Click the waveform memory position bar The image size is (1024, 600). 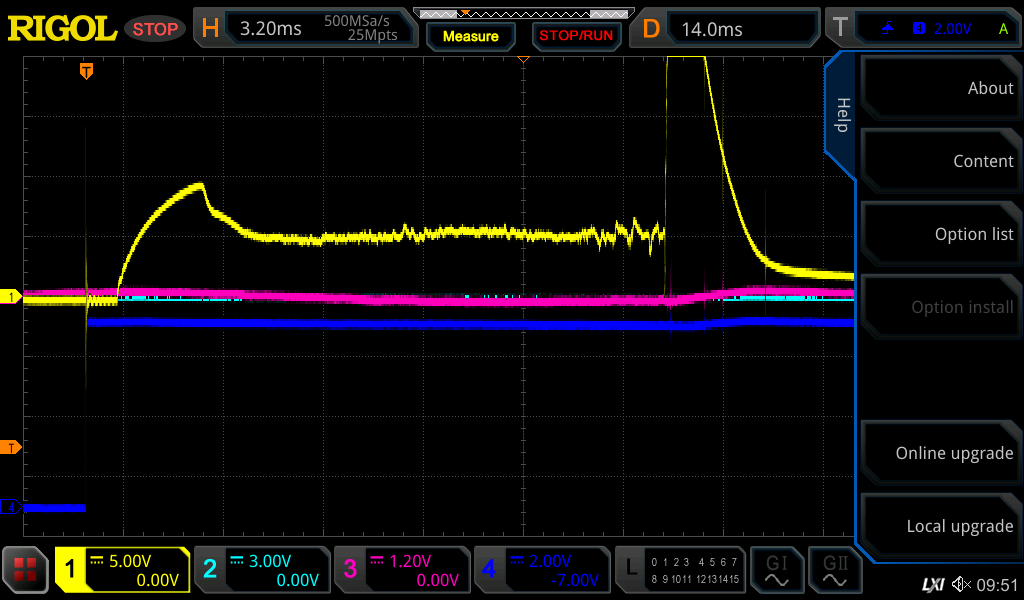tap(522, 14)
